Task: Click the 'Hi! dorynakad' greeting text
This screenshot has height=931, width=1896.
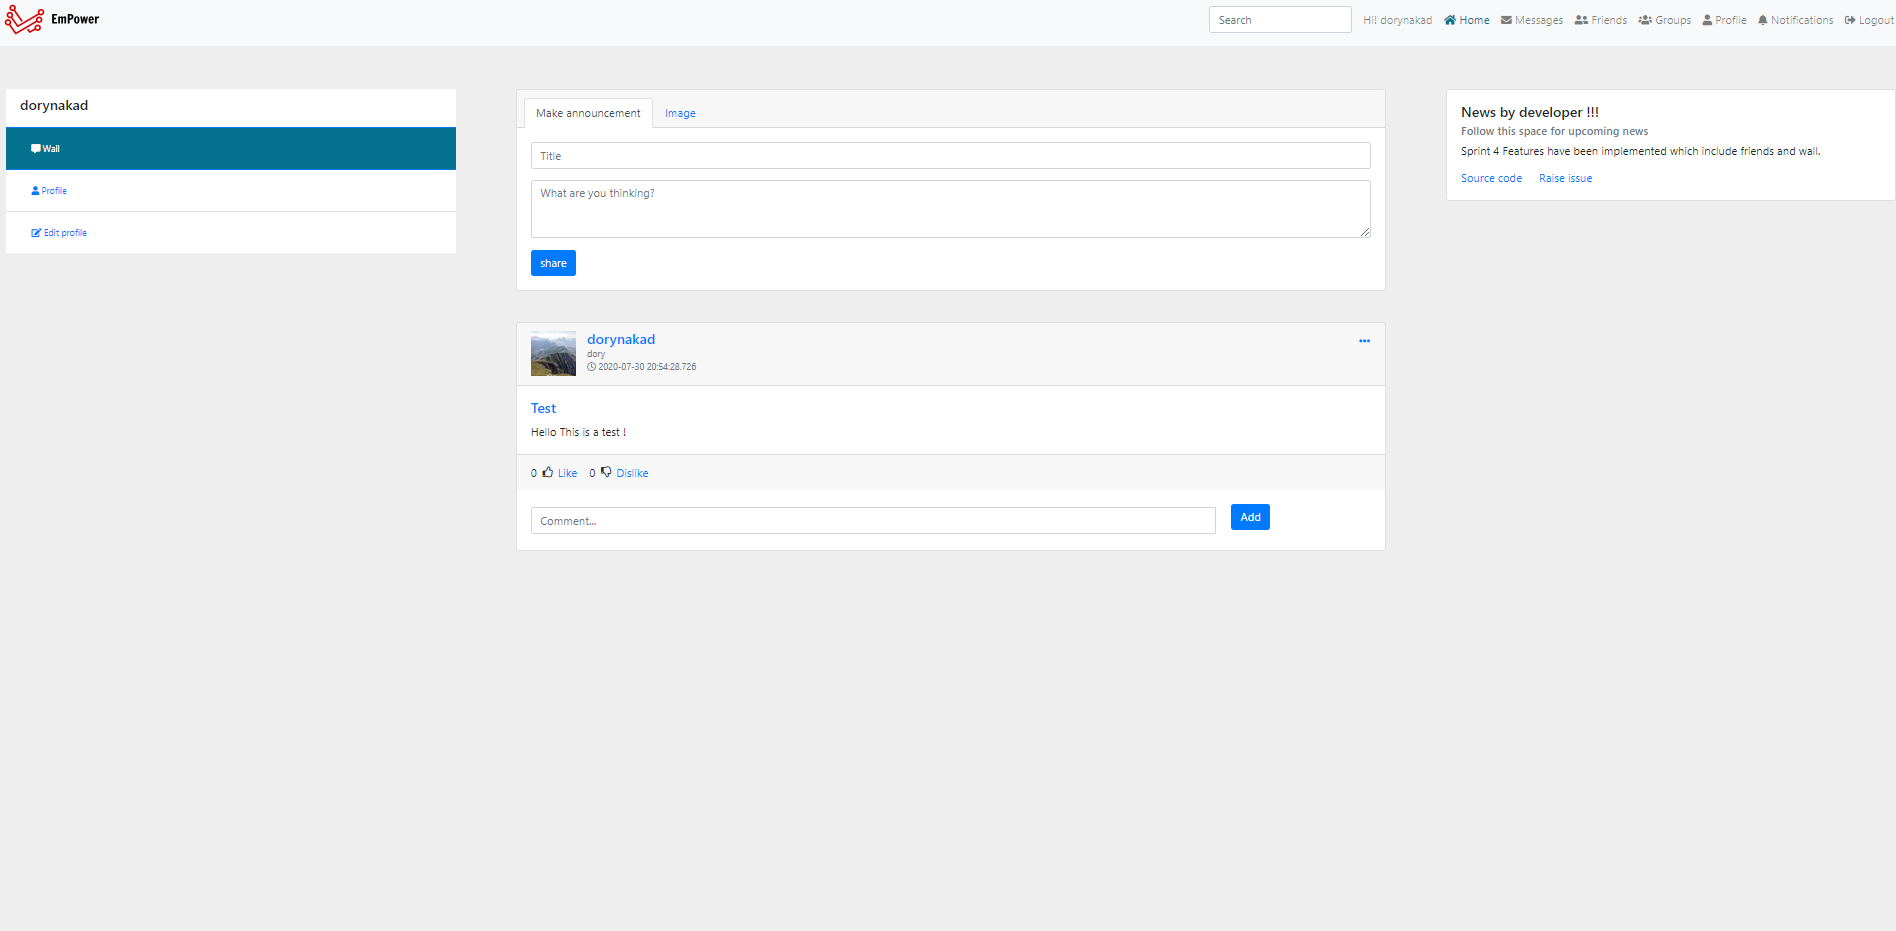Action: (1397, 20)
